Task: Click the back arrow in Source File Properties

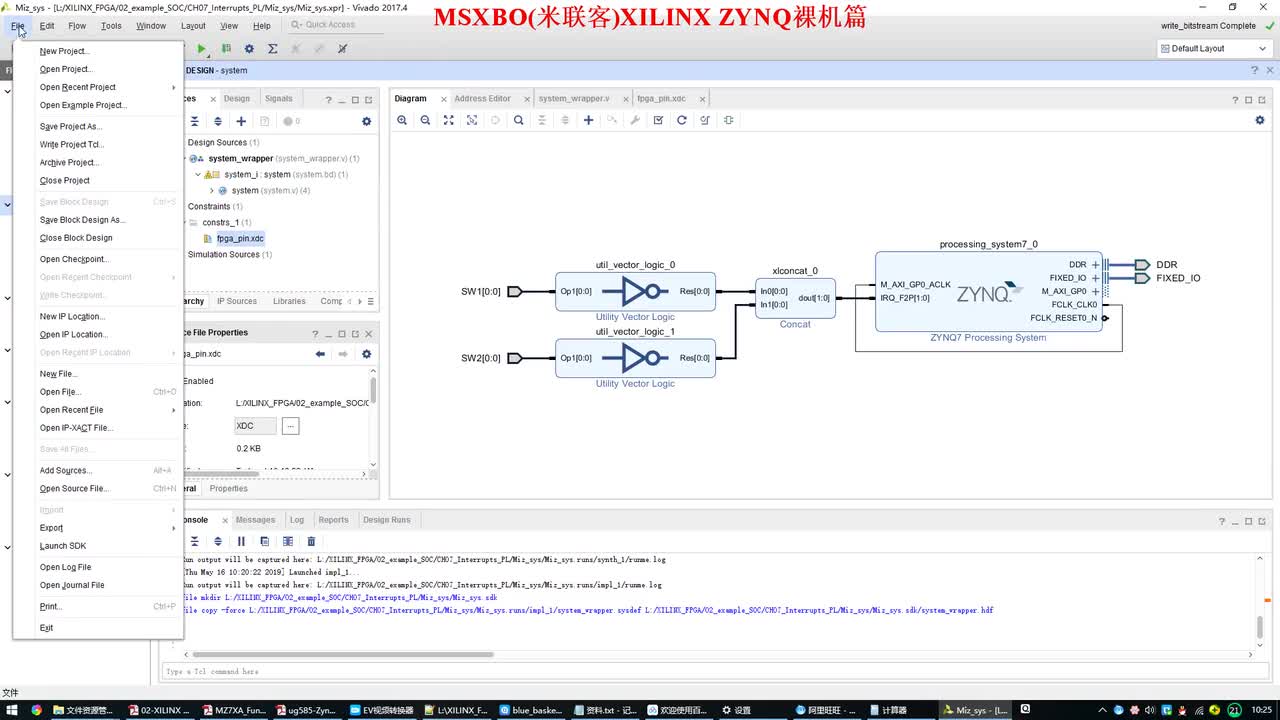Action: (x=320, y=354)
